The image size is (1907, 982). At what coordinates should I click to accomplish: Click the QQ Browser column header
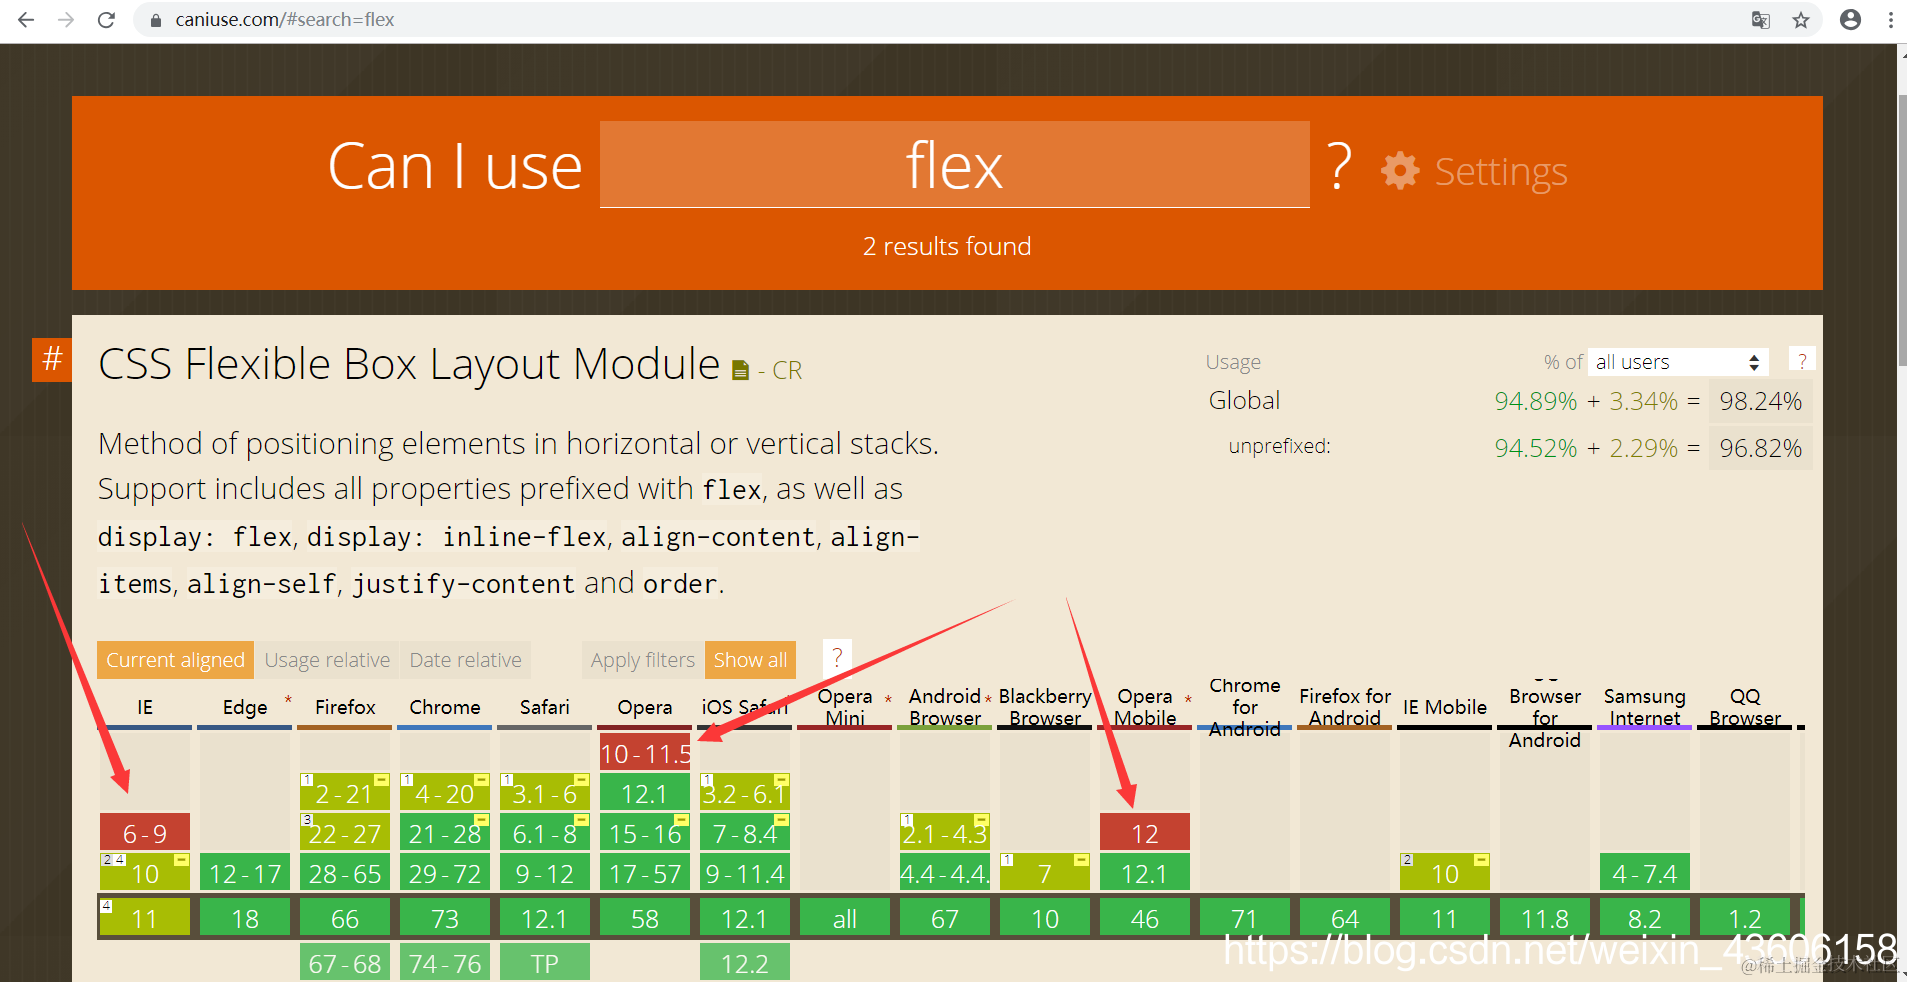pos(1745,707)
